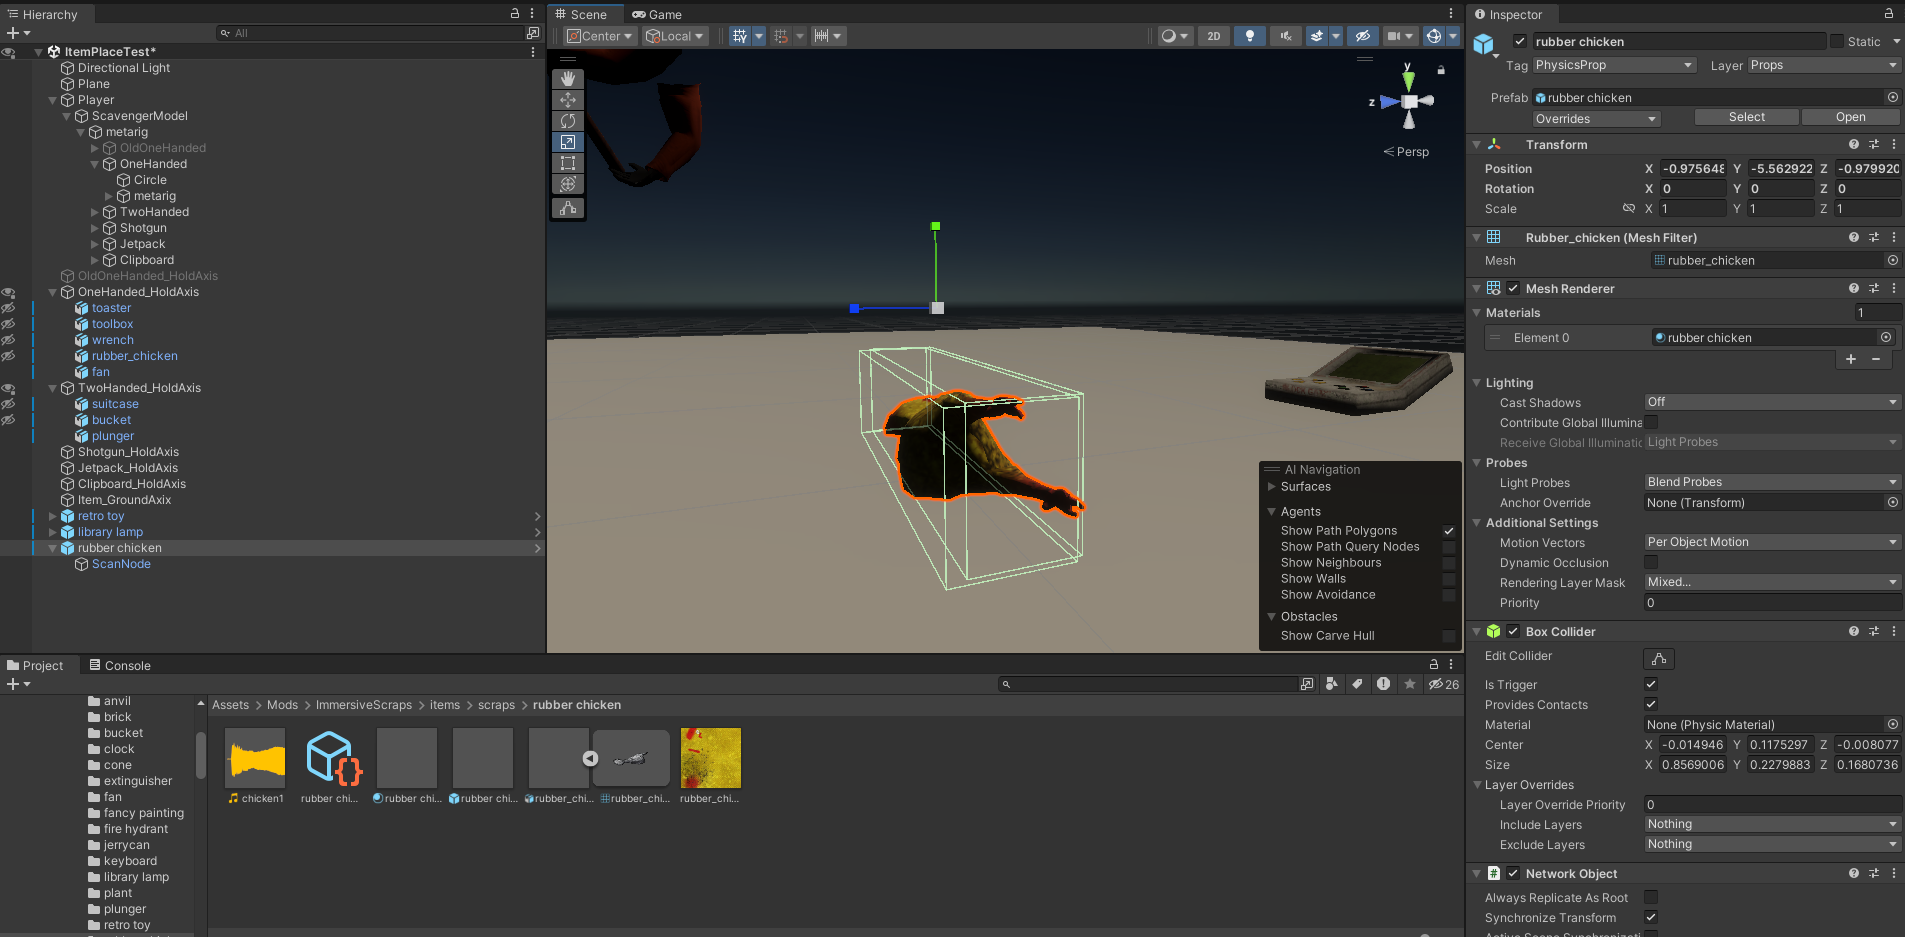Lock the Inspector panel with padlock icon

click(x=1889, y=14)
